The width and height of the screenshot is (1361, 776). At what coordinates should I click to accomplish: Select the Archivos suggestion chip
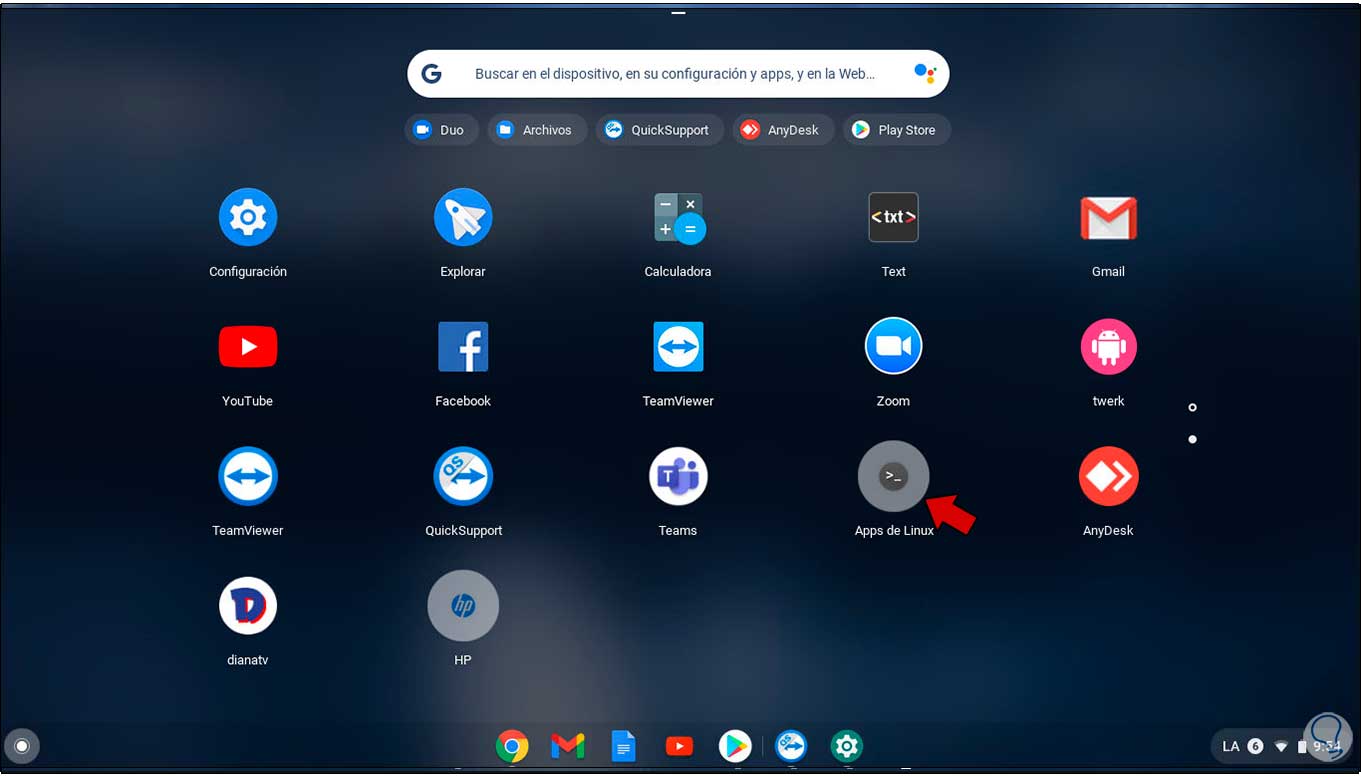click(537, 130)
